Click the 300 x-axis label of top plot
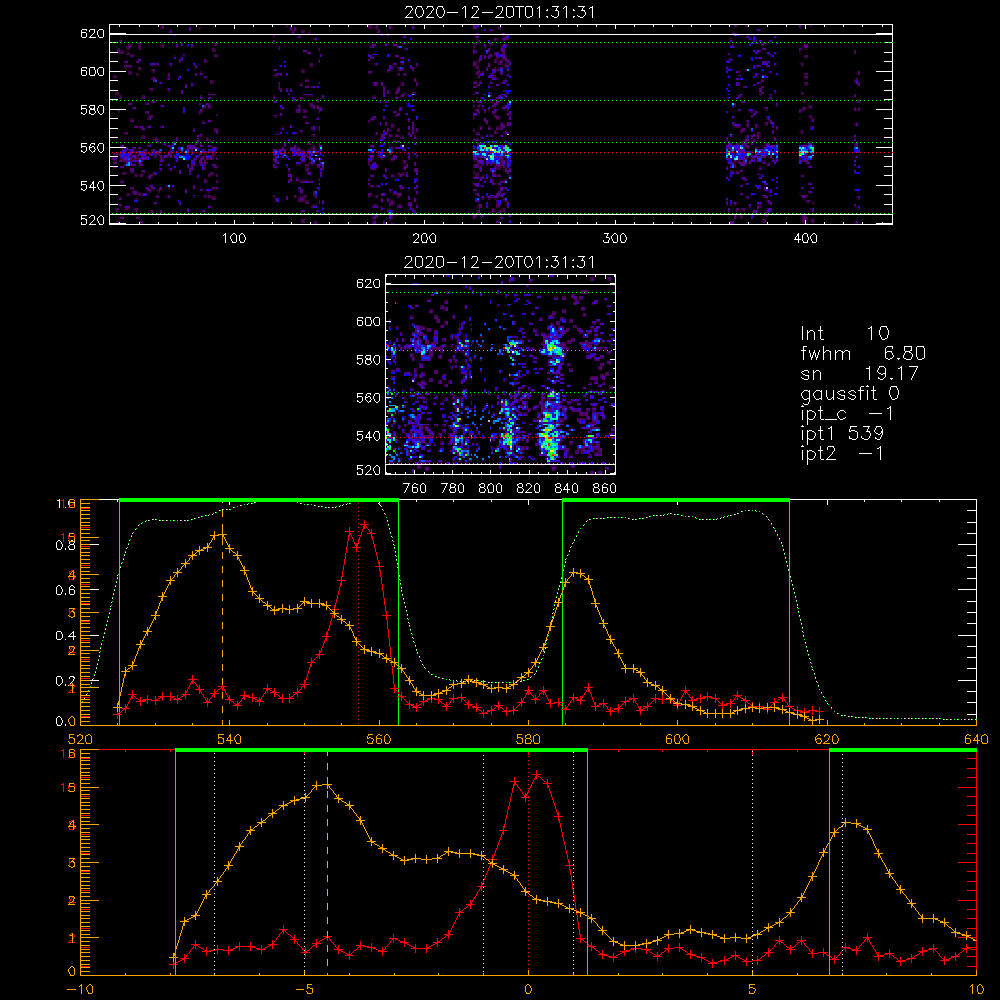This screenshot has height=1000, width=1000. click(615, 239)
